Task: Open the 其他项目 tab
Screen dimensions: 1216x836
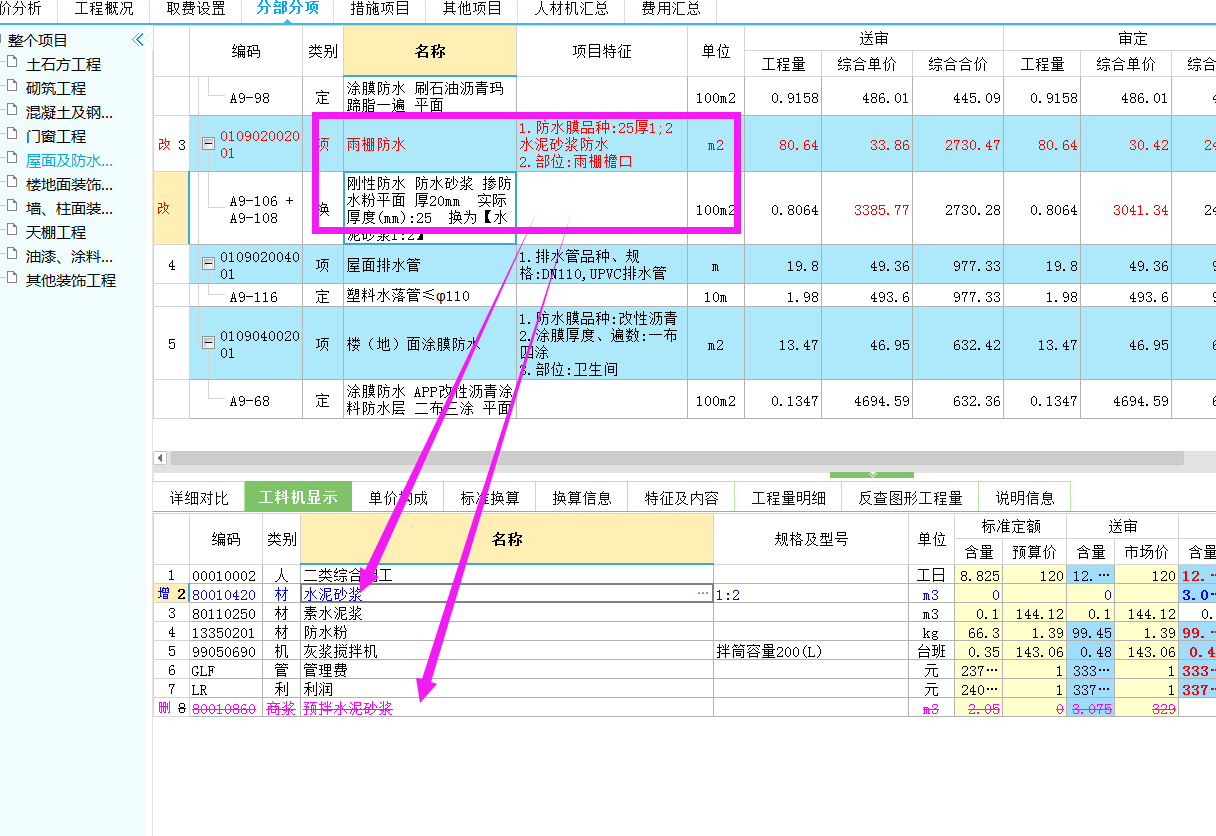Action: pos(472,9)
